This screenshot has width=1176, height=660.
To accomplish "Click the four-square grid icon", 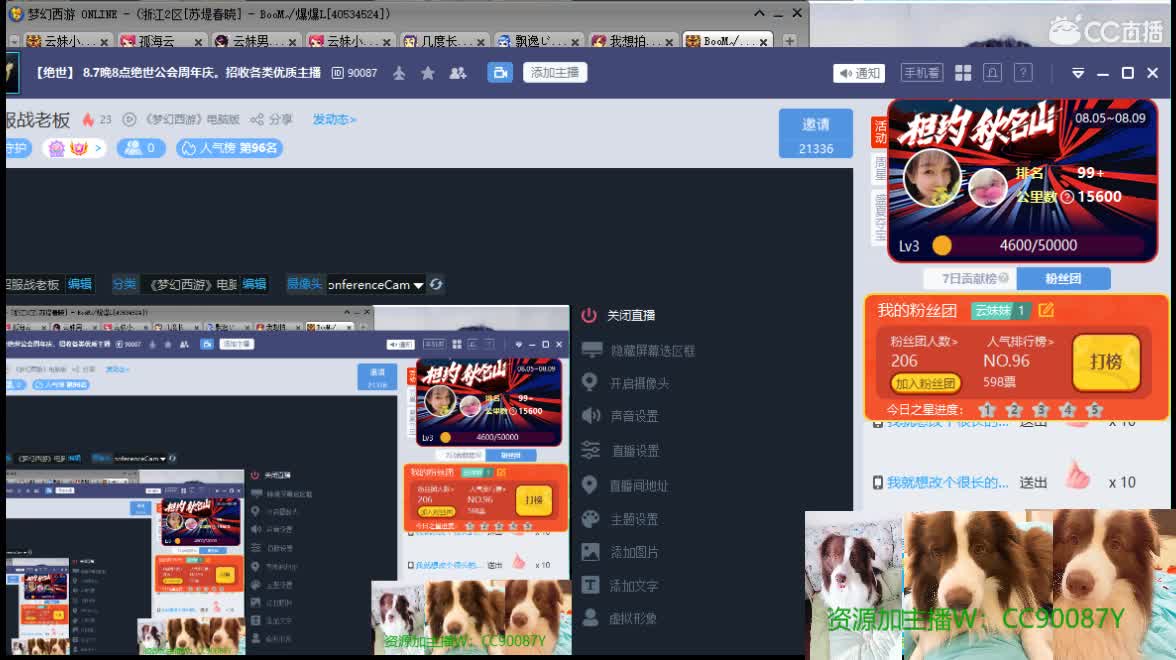I will coord(963,73).
